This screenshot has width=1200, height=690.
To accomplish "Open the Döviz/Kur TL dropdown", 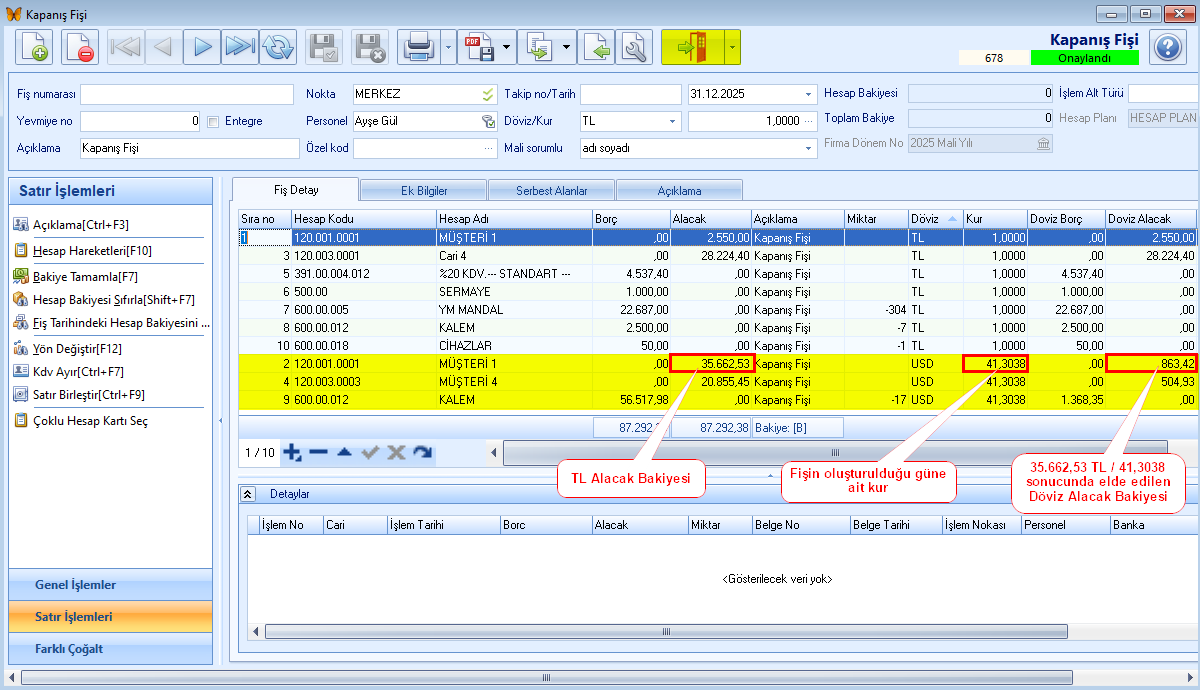I will coord(672,121).
